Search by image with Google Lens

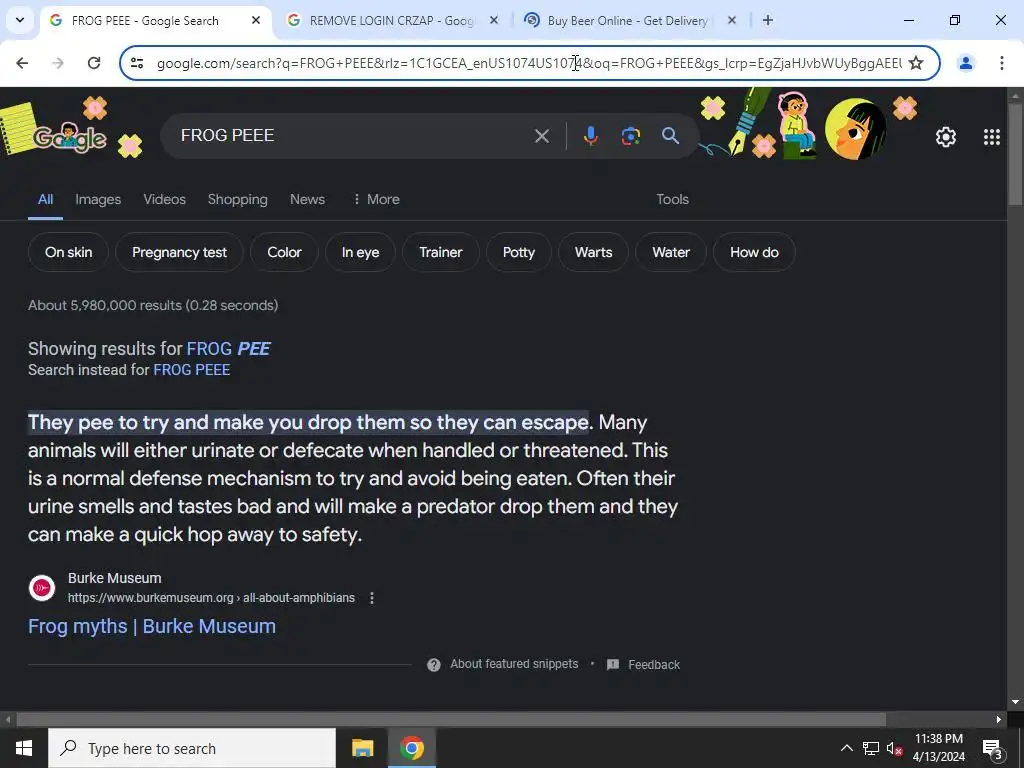[630, 136]
